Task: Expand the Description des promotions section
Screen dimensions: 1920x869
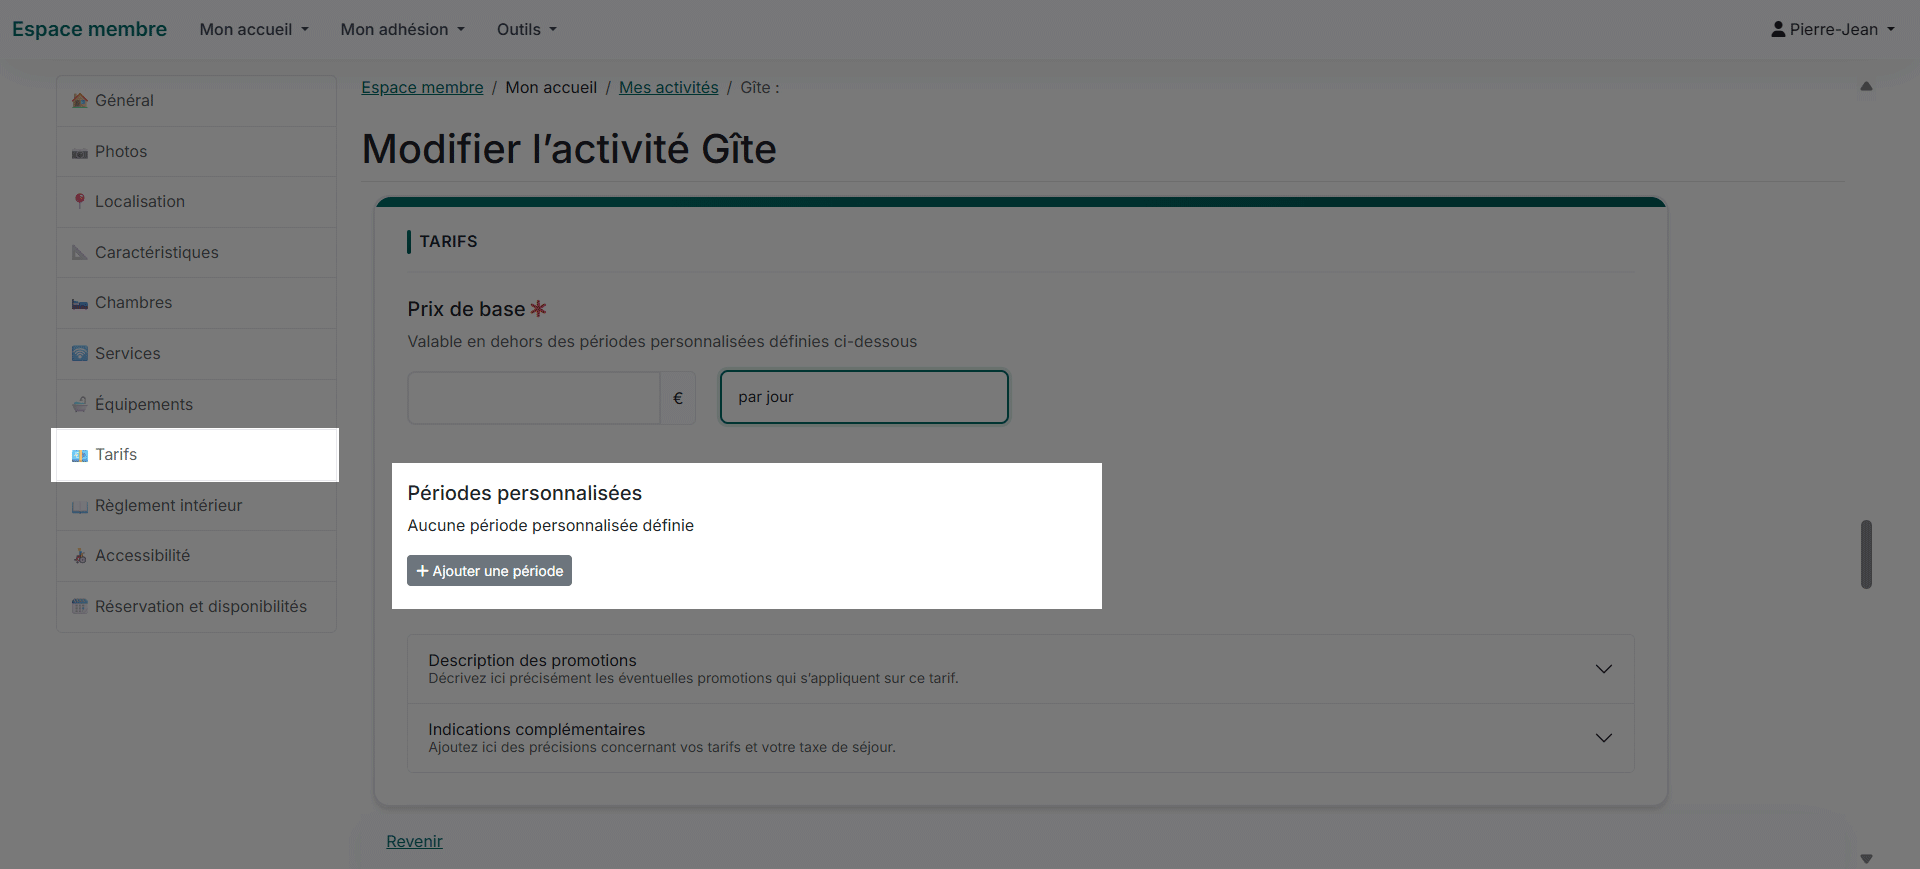Action: 1020,669
